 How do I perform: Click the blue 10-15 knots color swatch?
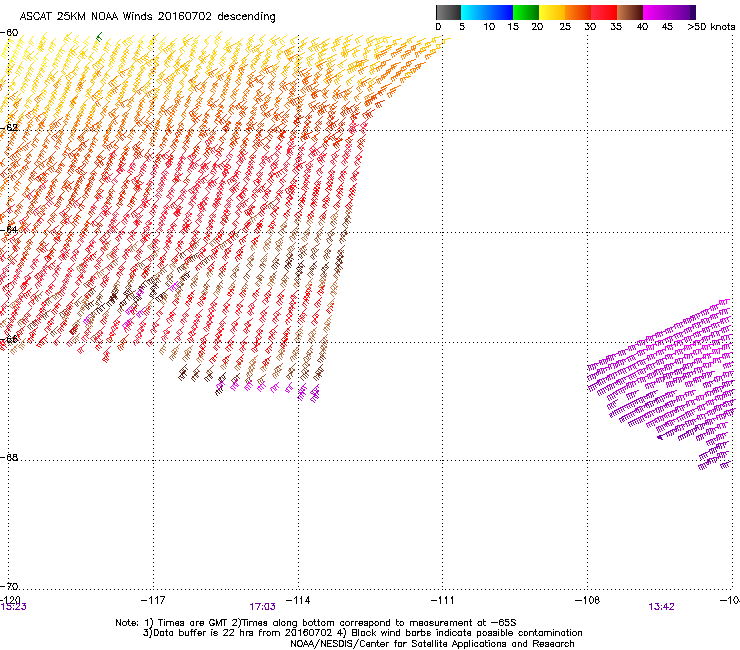[x=500, y=12]
